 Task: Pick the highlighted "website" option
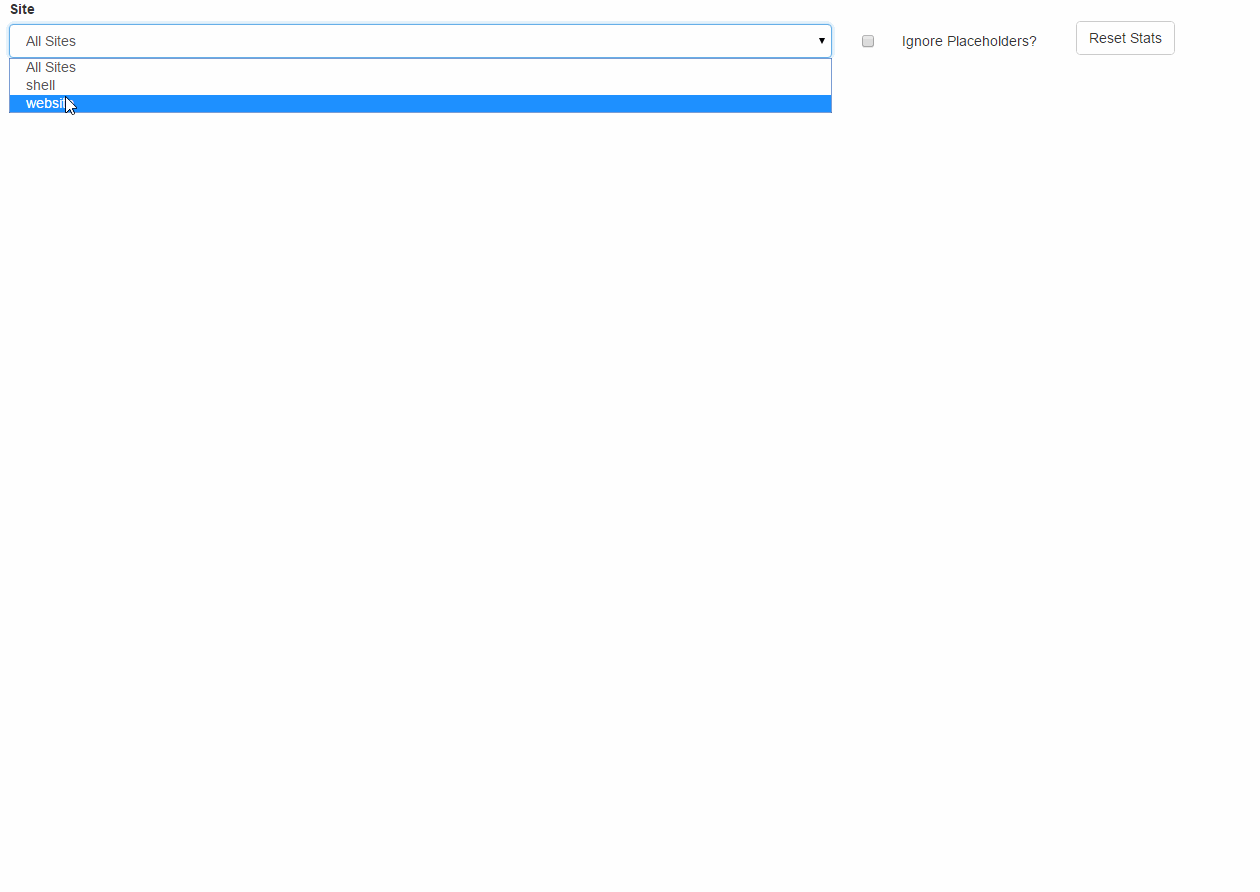(420, 103)
